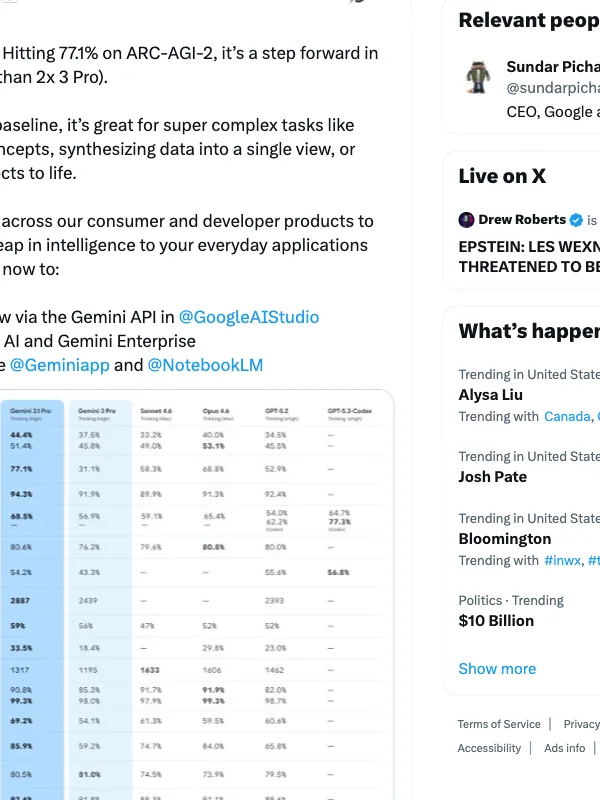
Task: Open the Privacy link in the footer
Action: tap(581, 724)
